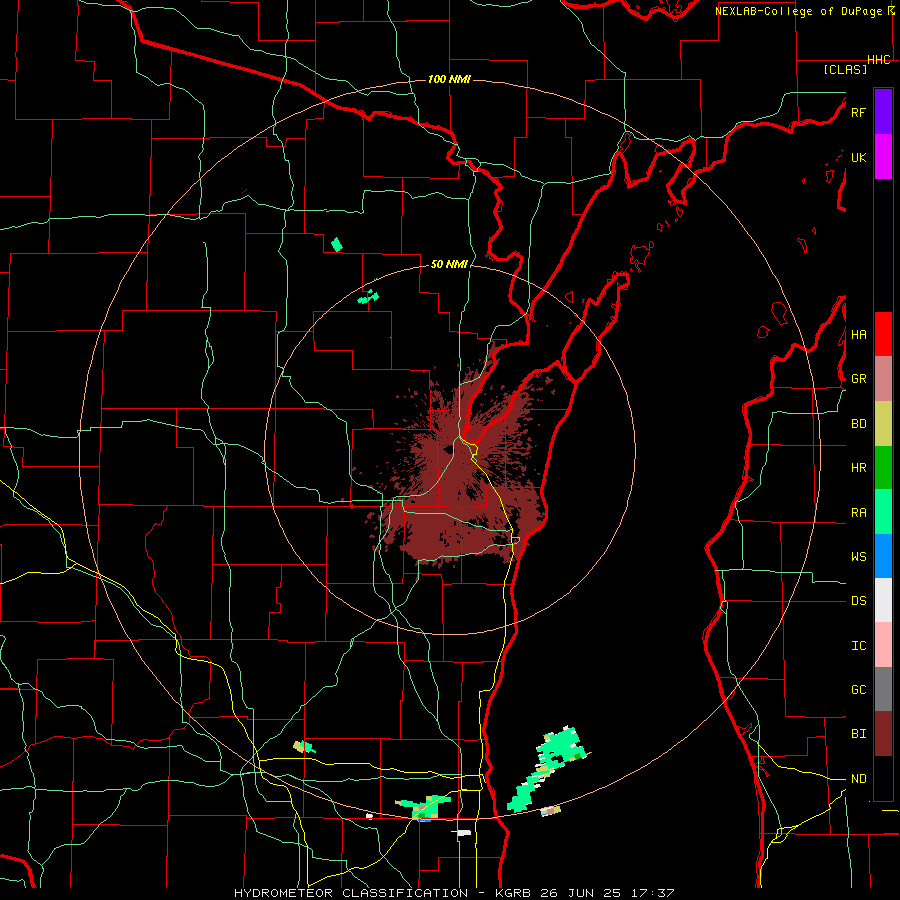This screenshot has height=900, width=900.
Task: Click the IC legend label
Action: [858, 646]
